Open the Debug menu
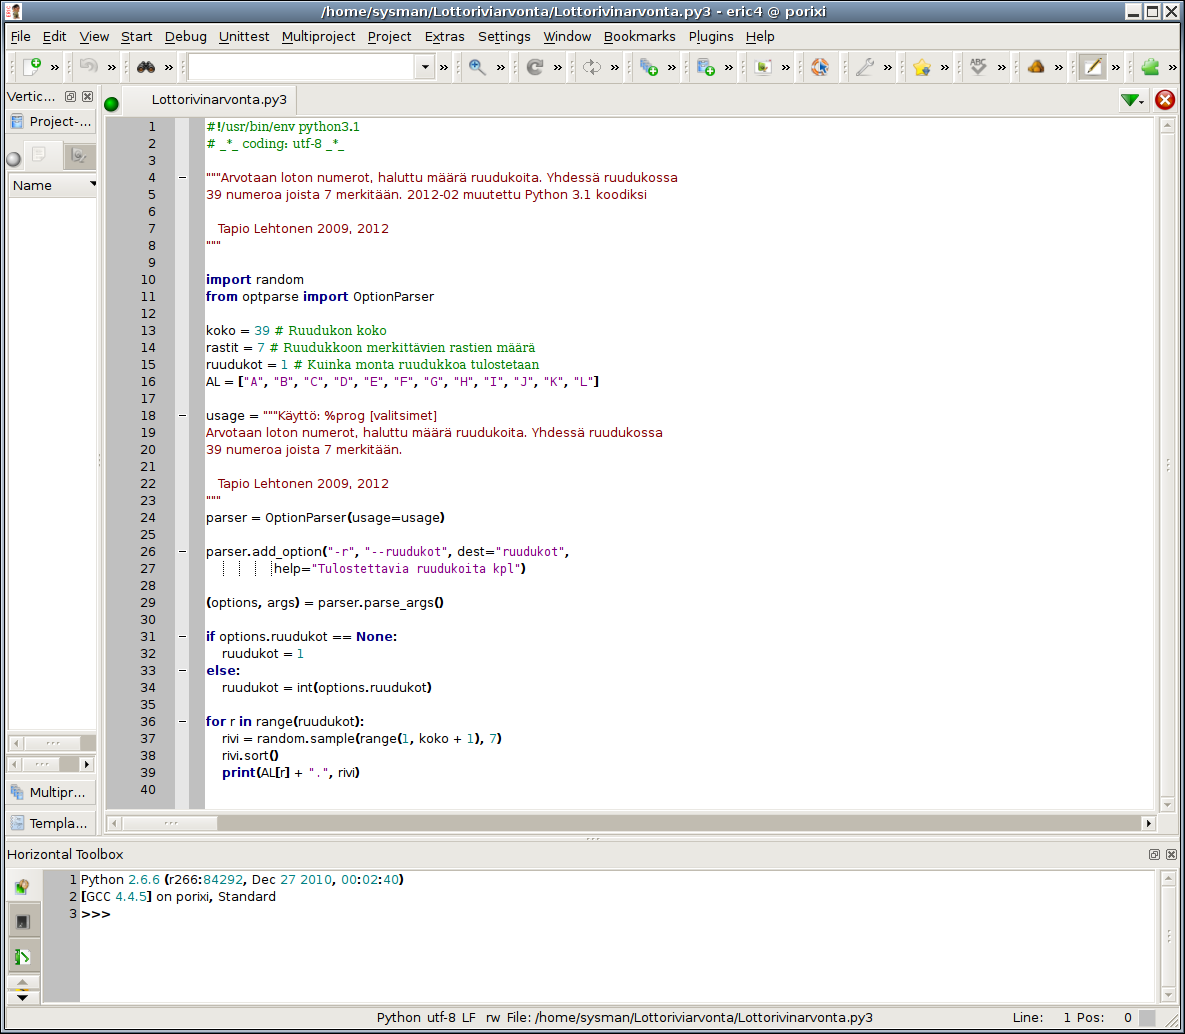1185x1034 pixels. pos(185,36)
